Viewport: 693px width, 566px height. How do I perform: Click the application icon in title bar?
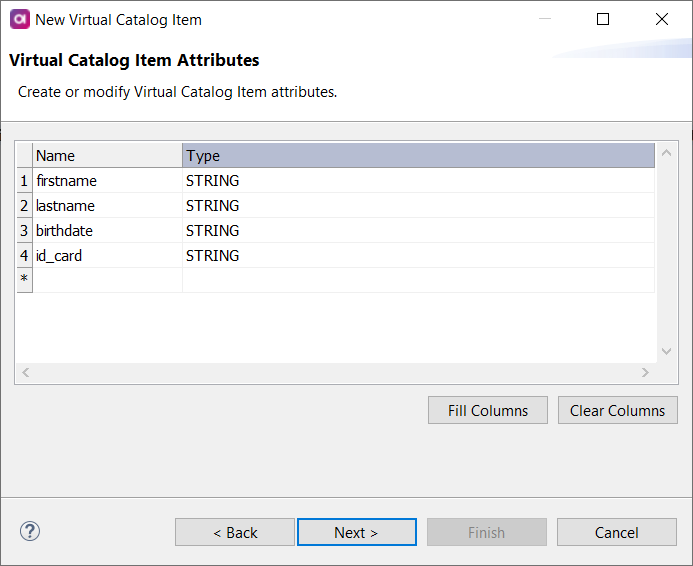pos(18,19)
